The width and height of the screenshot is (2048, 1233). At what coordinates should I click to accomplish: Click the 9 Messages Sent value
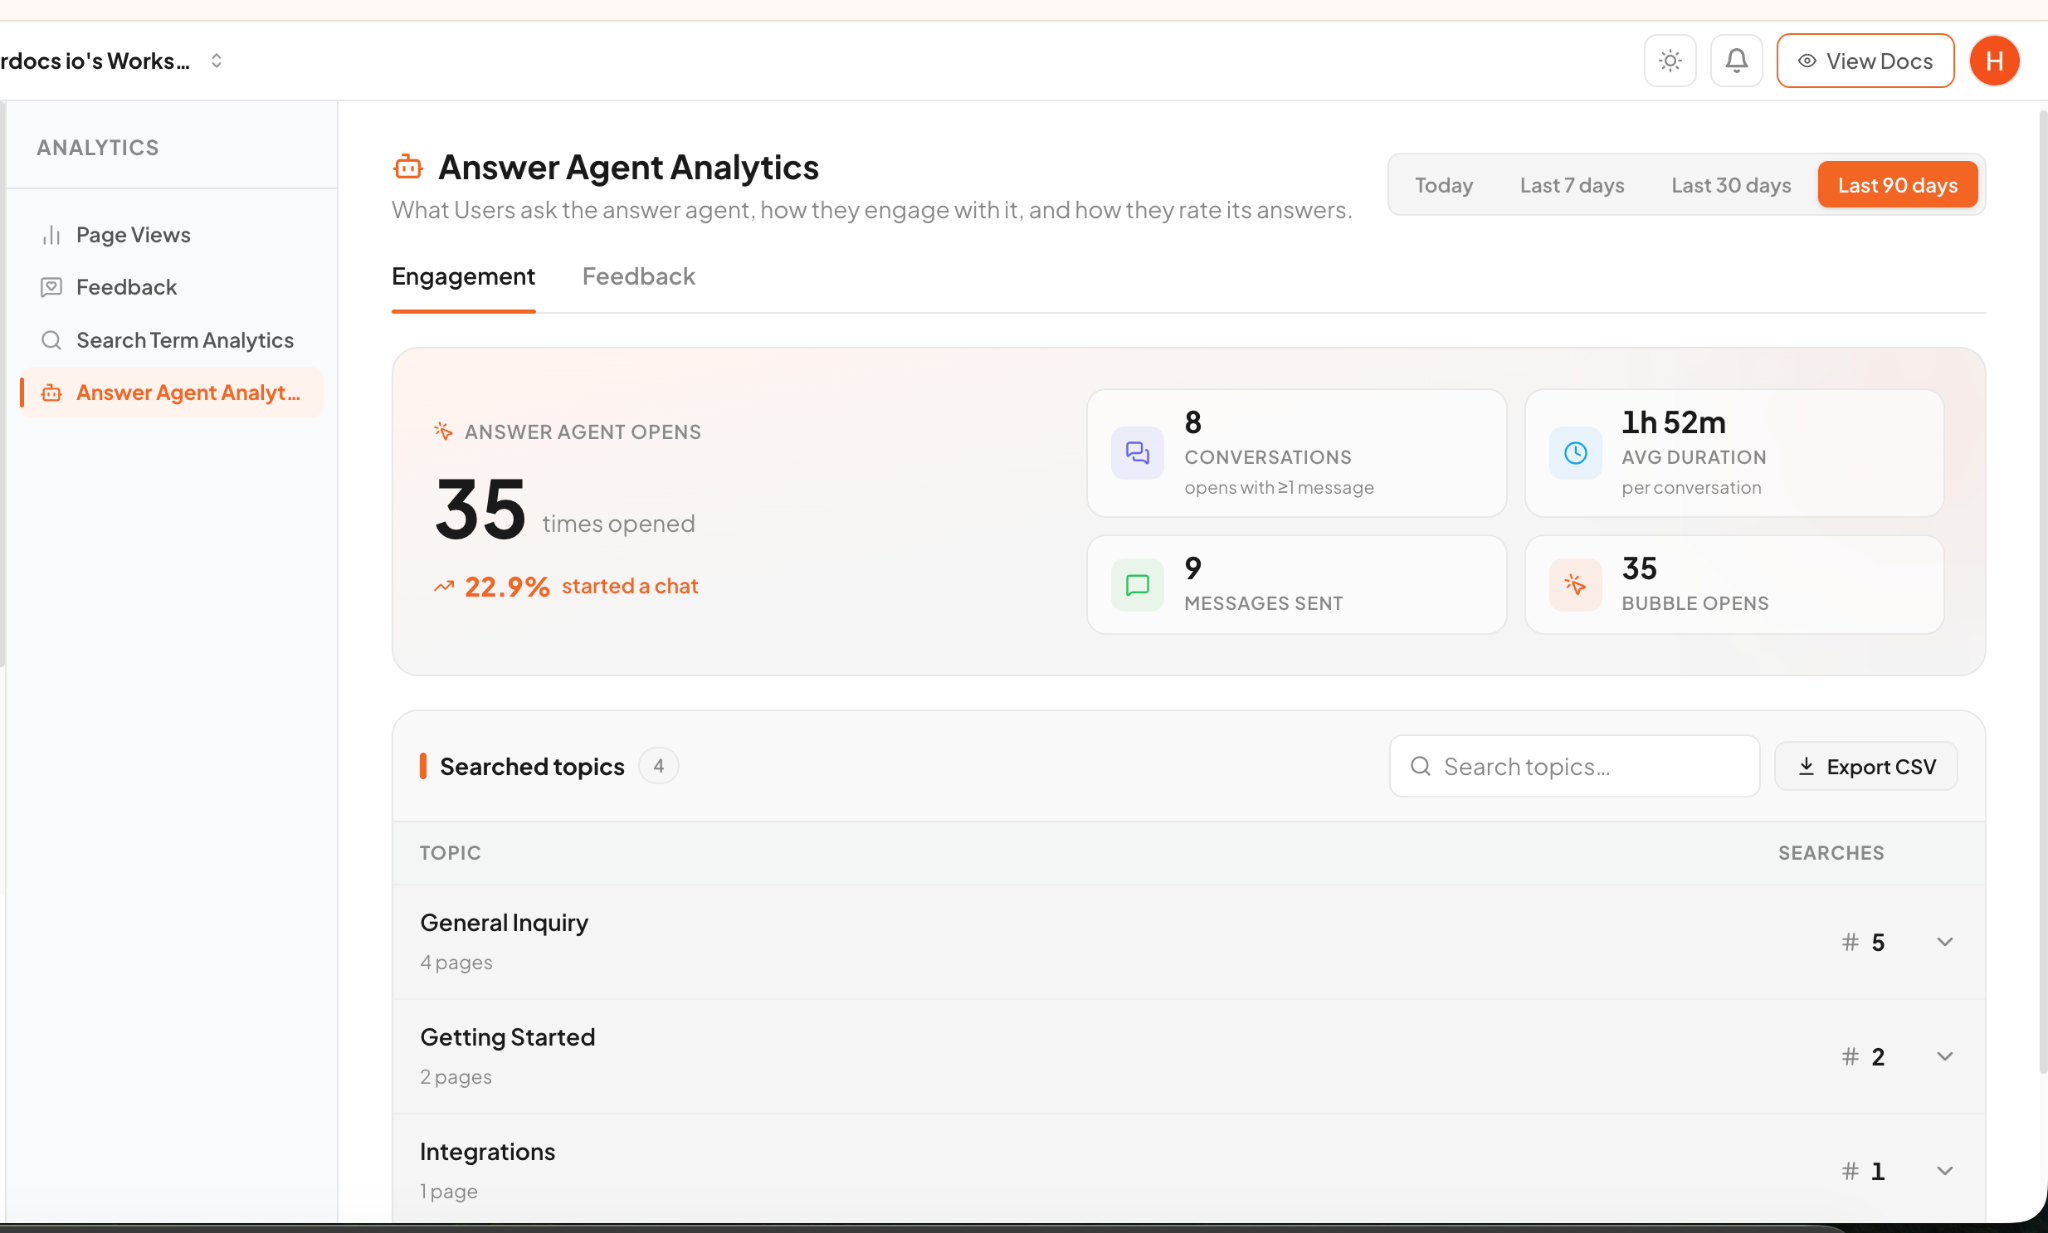(x=1193, y=568)
